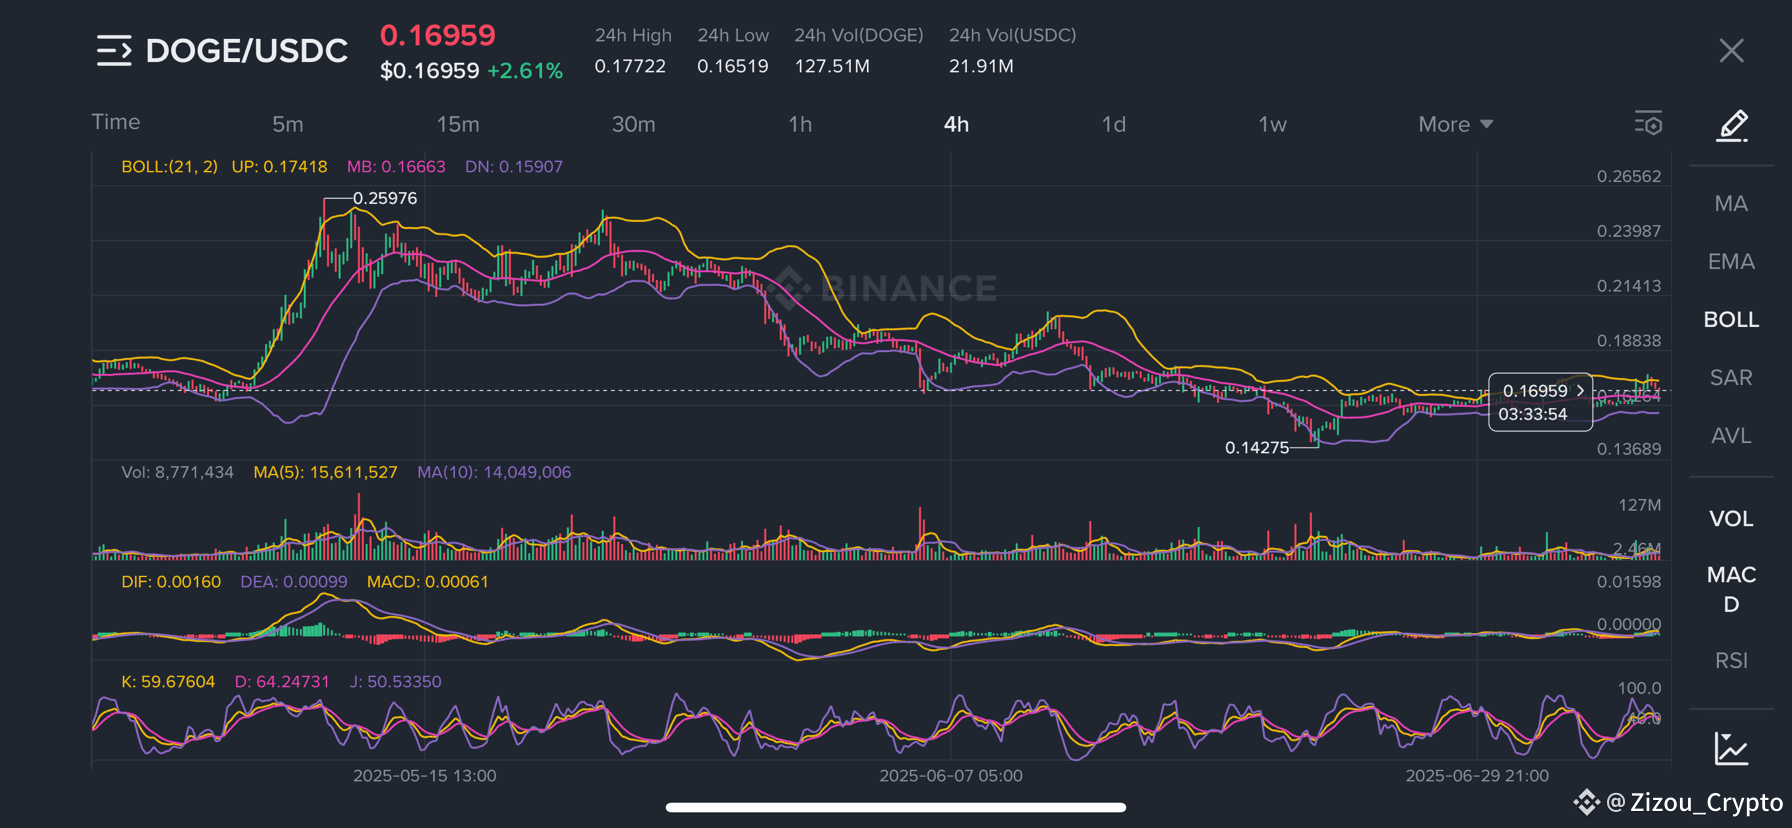Click the MACD: 0.00061 label
The height and width of the screenshot is (828, 1792).
click(428, 582)
